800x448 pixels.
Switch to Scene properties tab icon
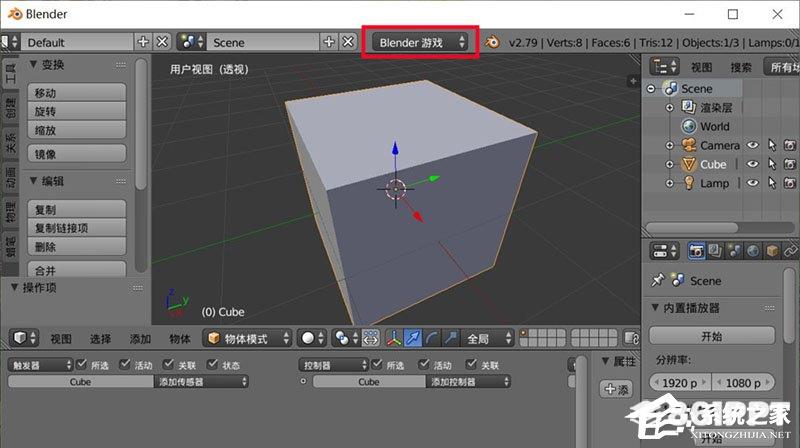click(x=734, y=251)
